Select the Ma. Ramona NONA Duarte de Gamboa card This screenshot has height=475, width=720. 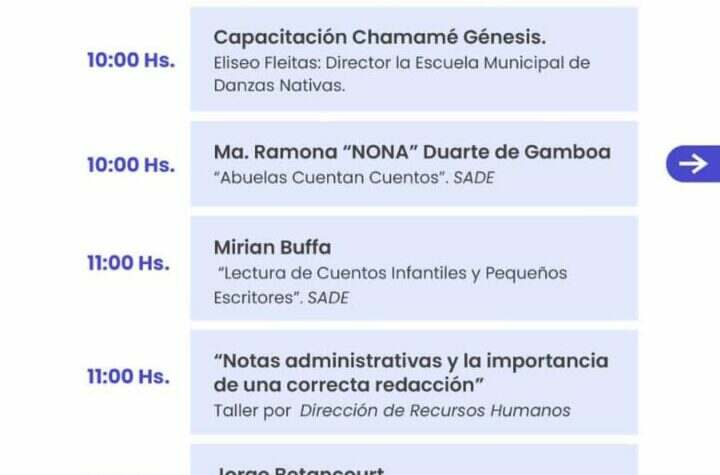(x=414, y=164)
